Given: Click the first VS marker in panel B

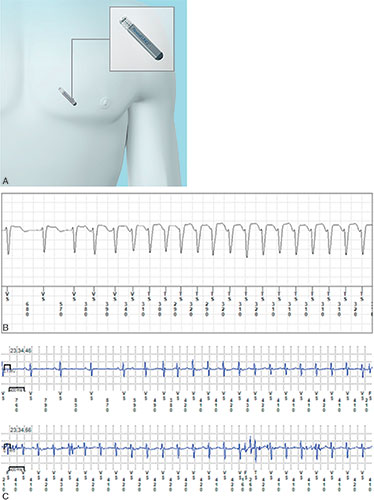Looking at the screenshot, I should click(8, 296).
